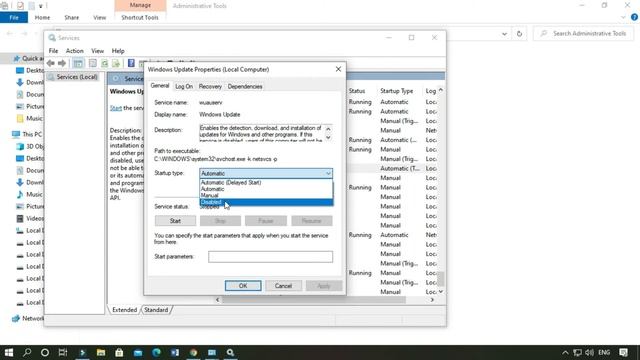
Task: Click the Start parameters input field
Action: [270, 256]
